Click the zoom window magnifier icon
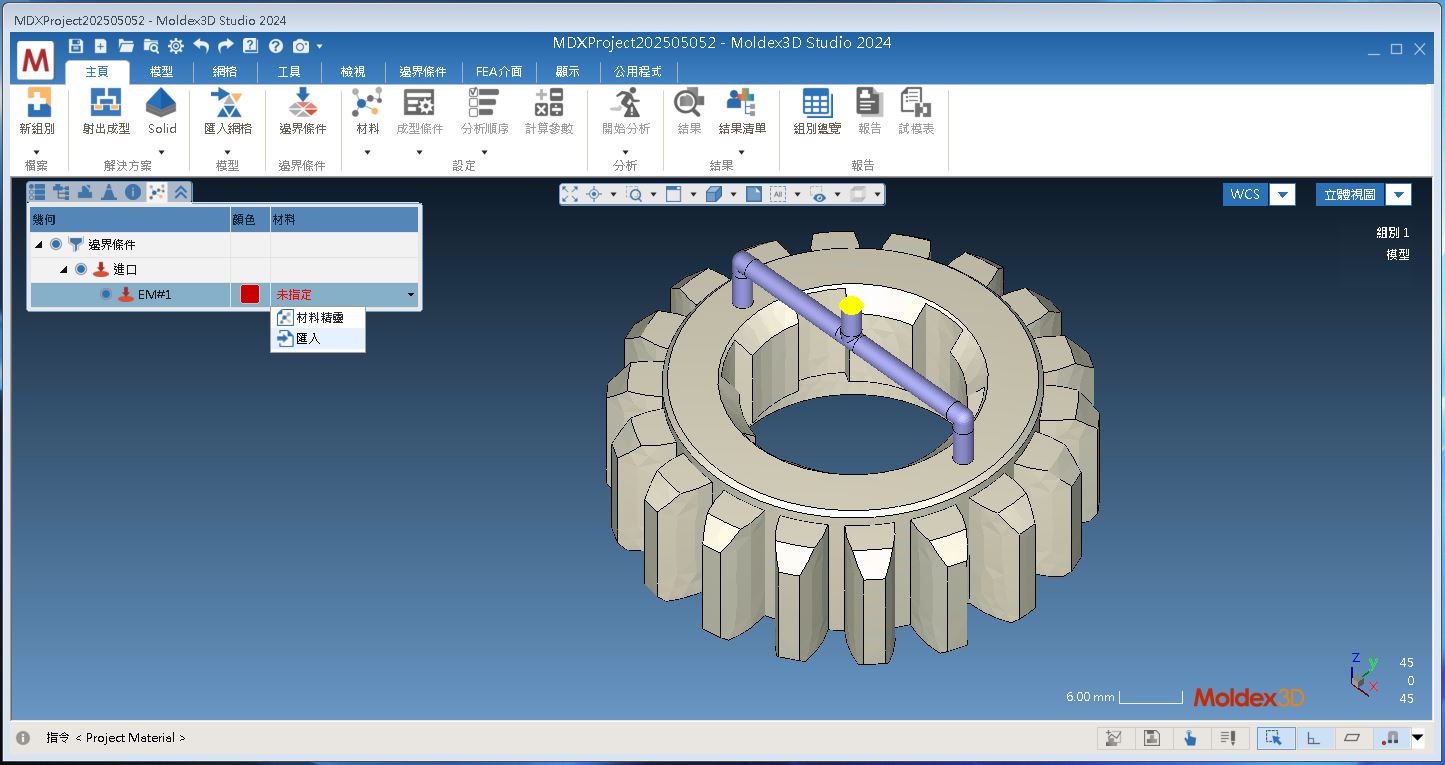This screenshot has width=1445, height=765. [634, 194]
